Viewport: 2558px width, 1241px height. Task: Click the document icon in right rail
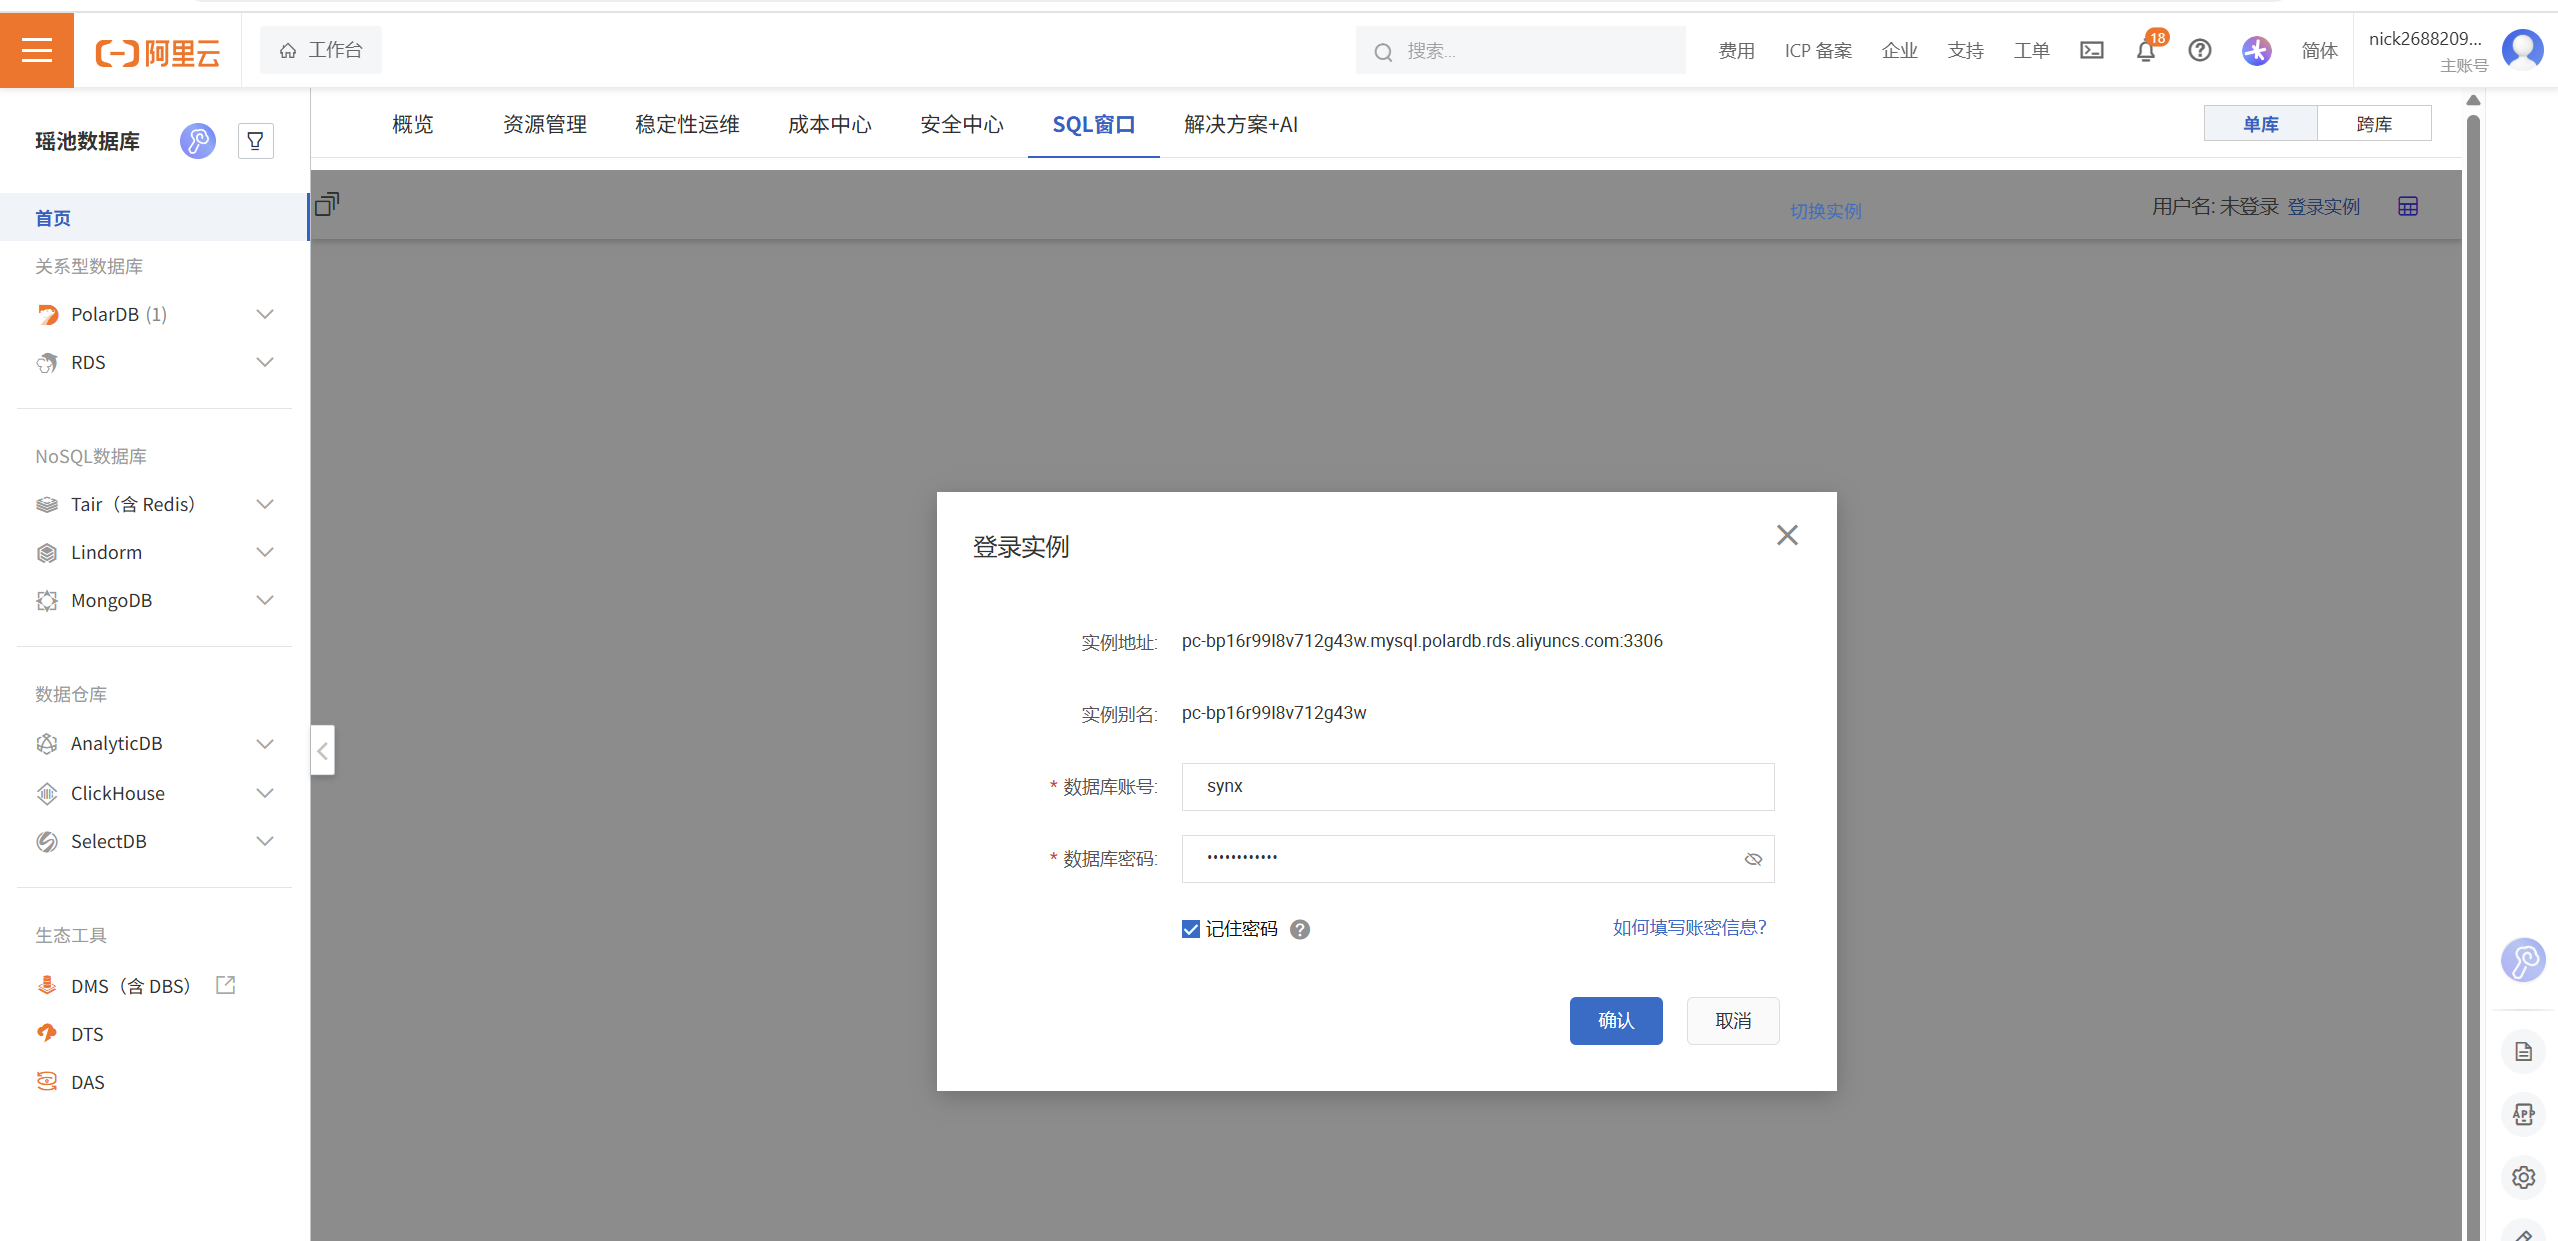(2523, 1051)
